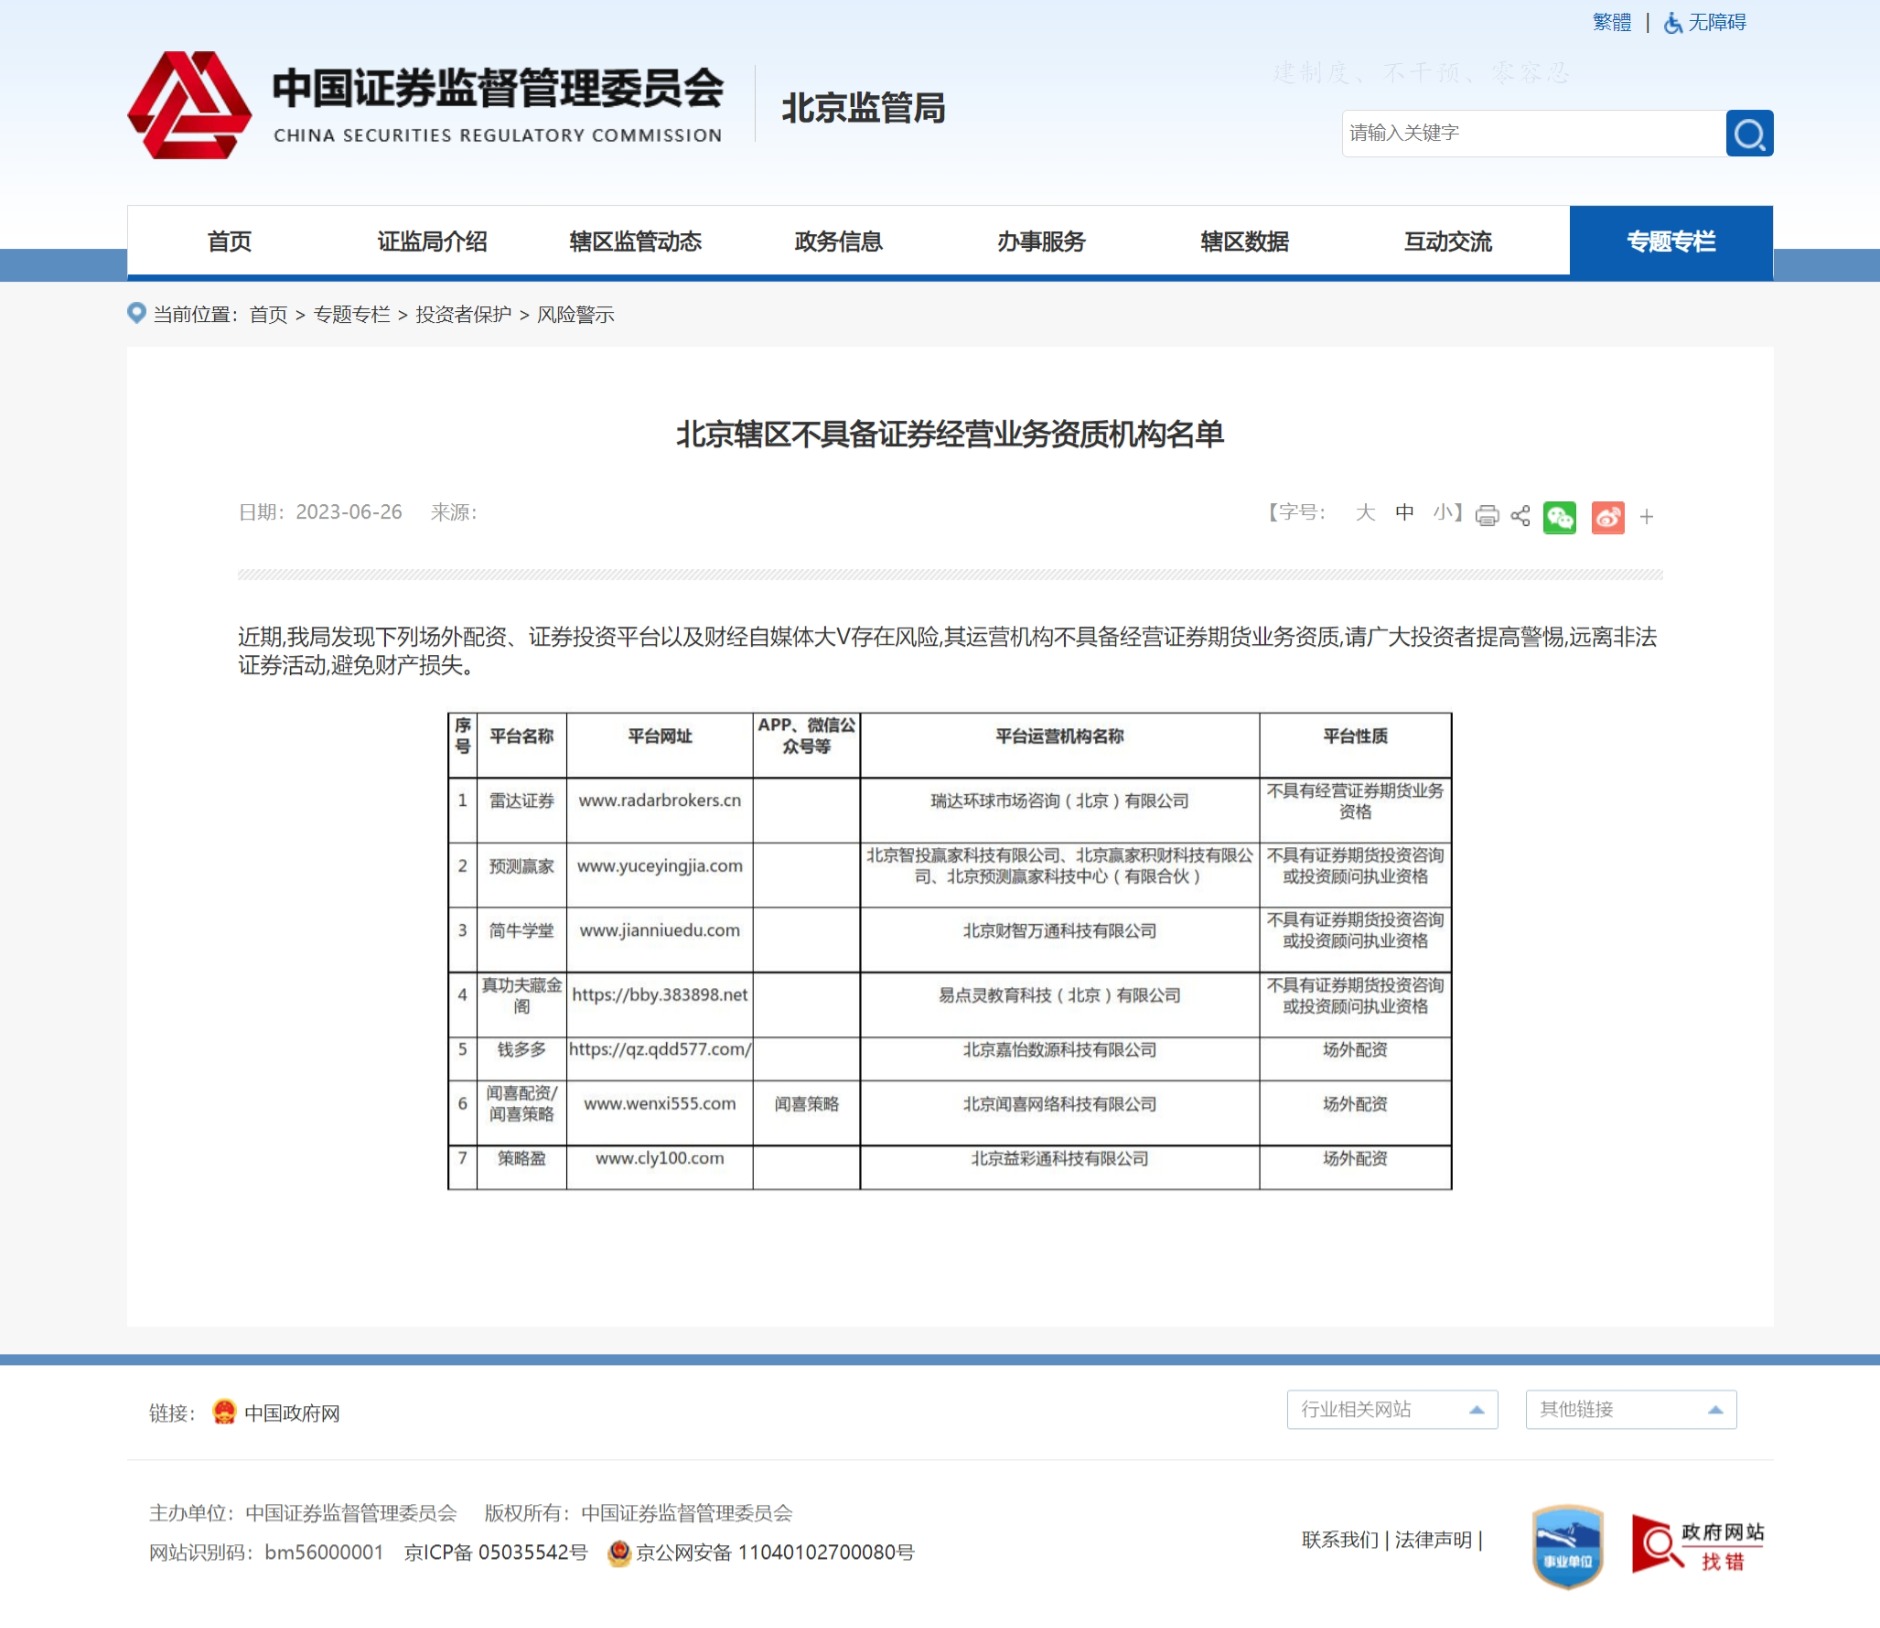Go to 投资者保护 in breadcrumb

point(463,314)
